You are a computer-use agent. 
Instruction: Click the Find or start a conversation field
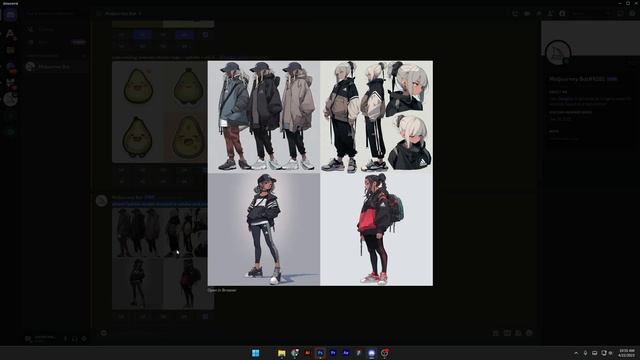tap(56, 13)
